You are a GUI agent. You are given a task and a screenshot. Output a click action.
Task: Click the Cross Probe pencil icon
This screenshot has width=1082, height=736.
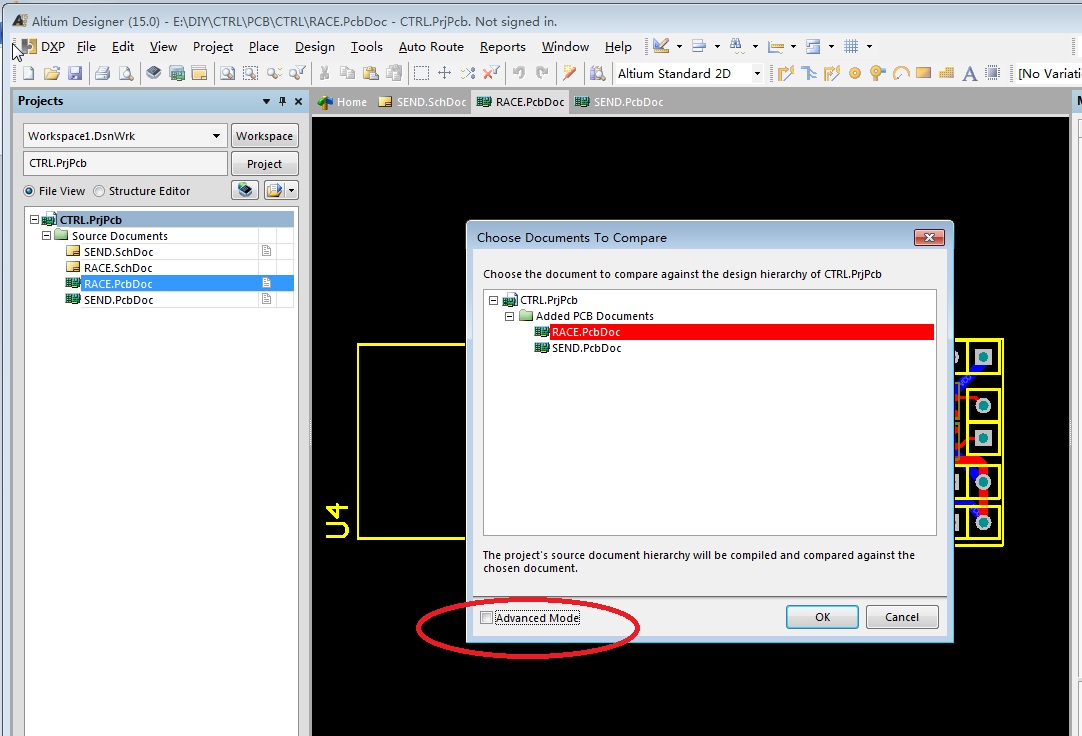pyautogui.click(x=569, y=73)
